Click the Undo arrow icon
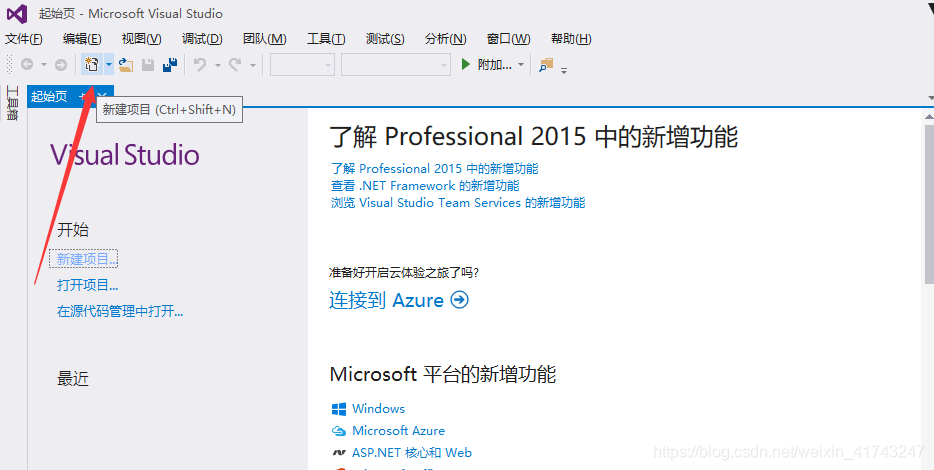The width and height of the screenshot is (934, 470). 200,64
